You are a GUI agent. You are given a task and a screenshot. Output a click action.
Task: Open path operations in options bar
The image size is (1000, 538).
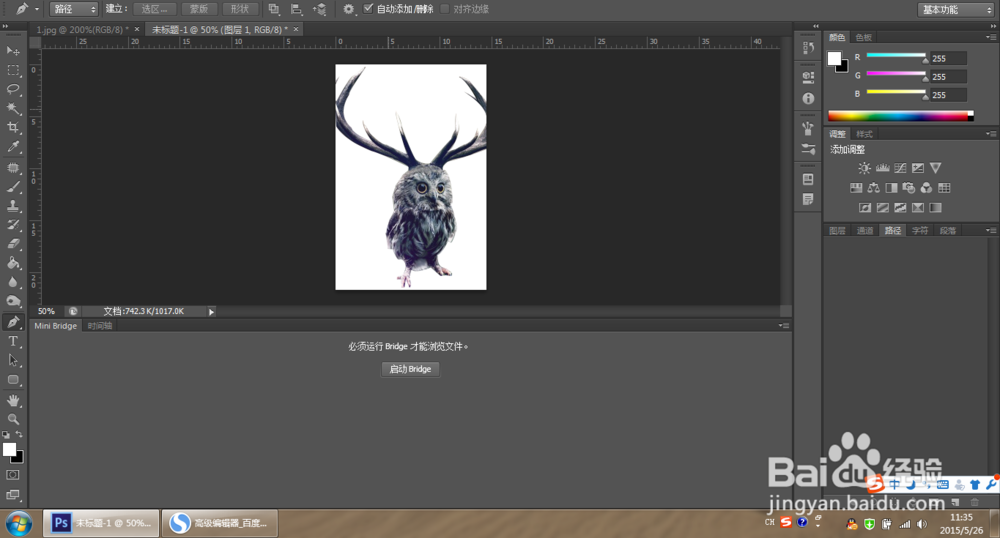click(274, 9)
